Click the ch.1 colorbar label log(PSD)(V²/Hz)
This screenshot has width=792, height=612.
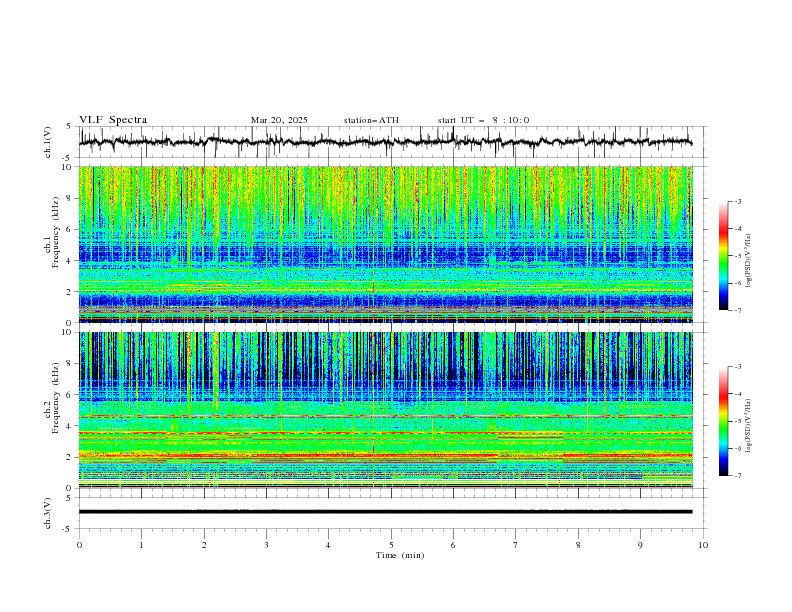click(749, 261)
